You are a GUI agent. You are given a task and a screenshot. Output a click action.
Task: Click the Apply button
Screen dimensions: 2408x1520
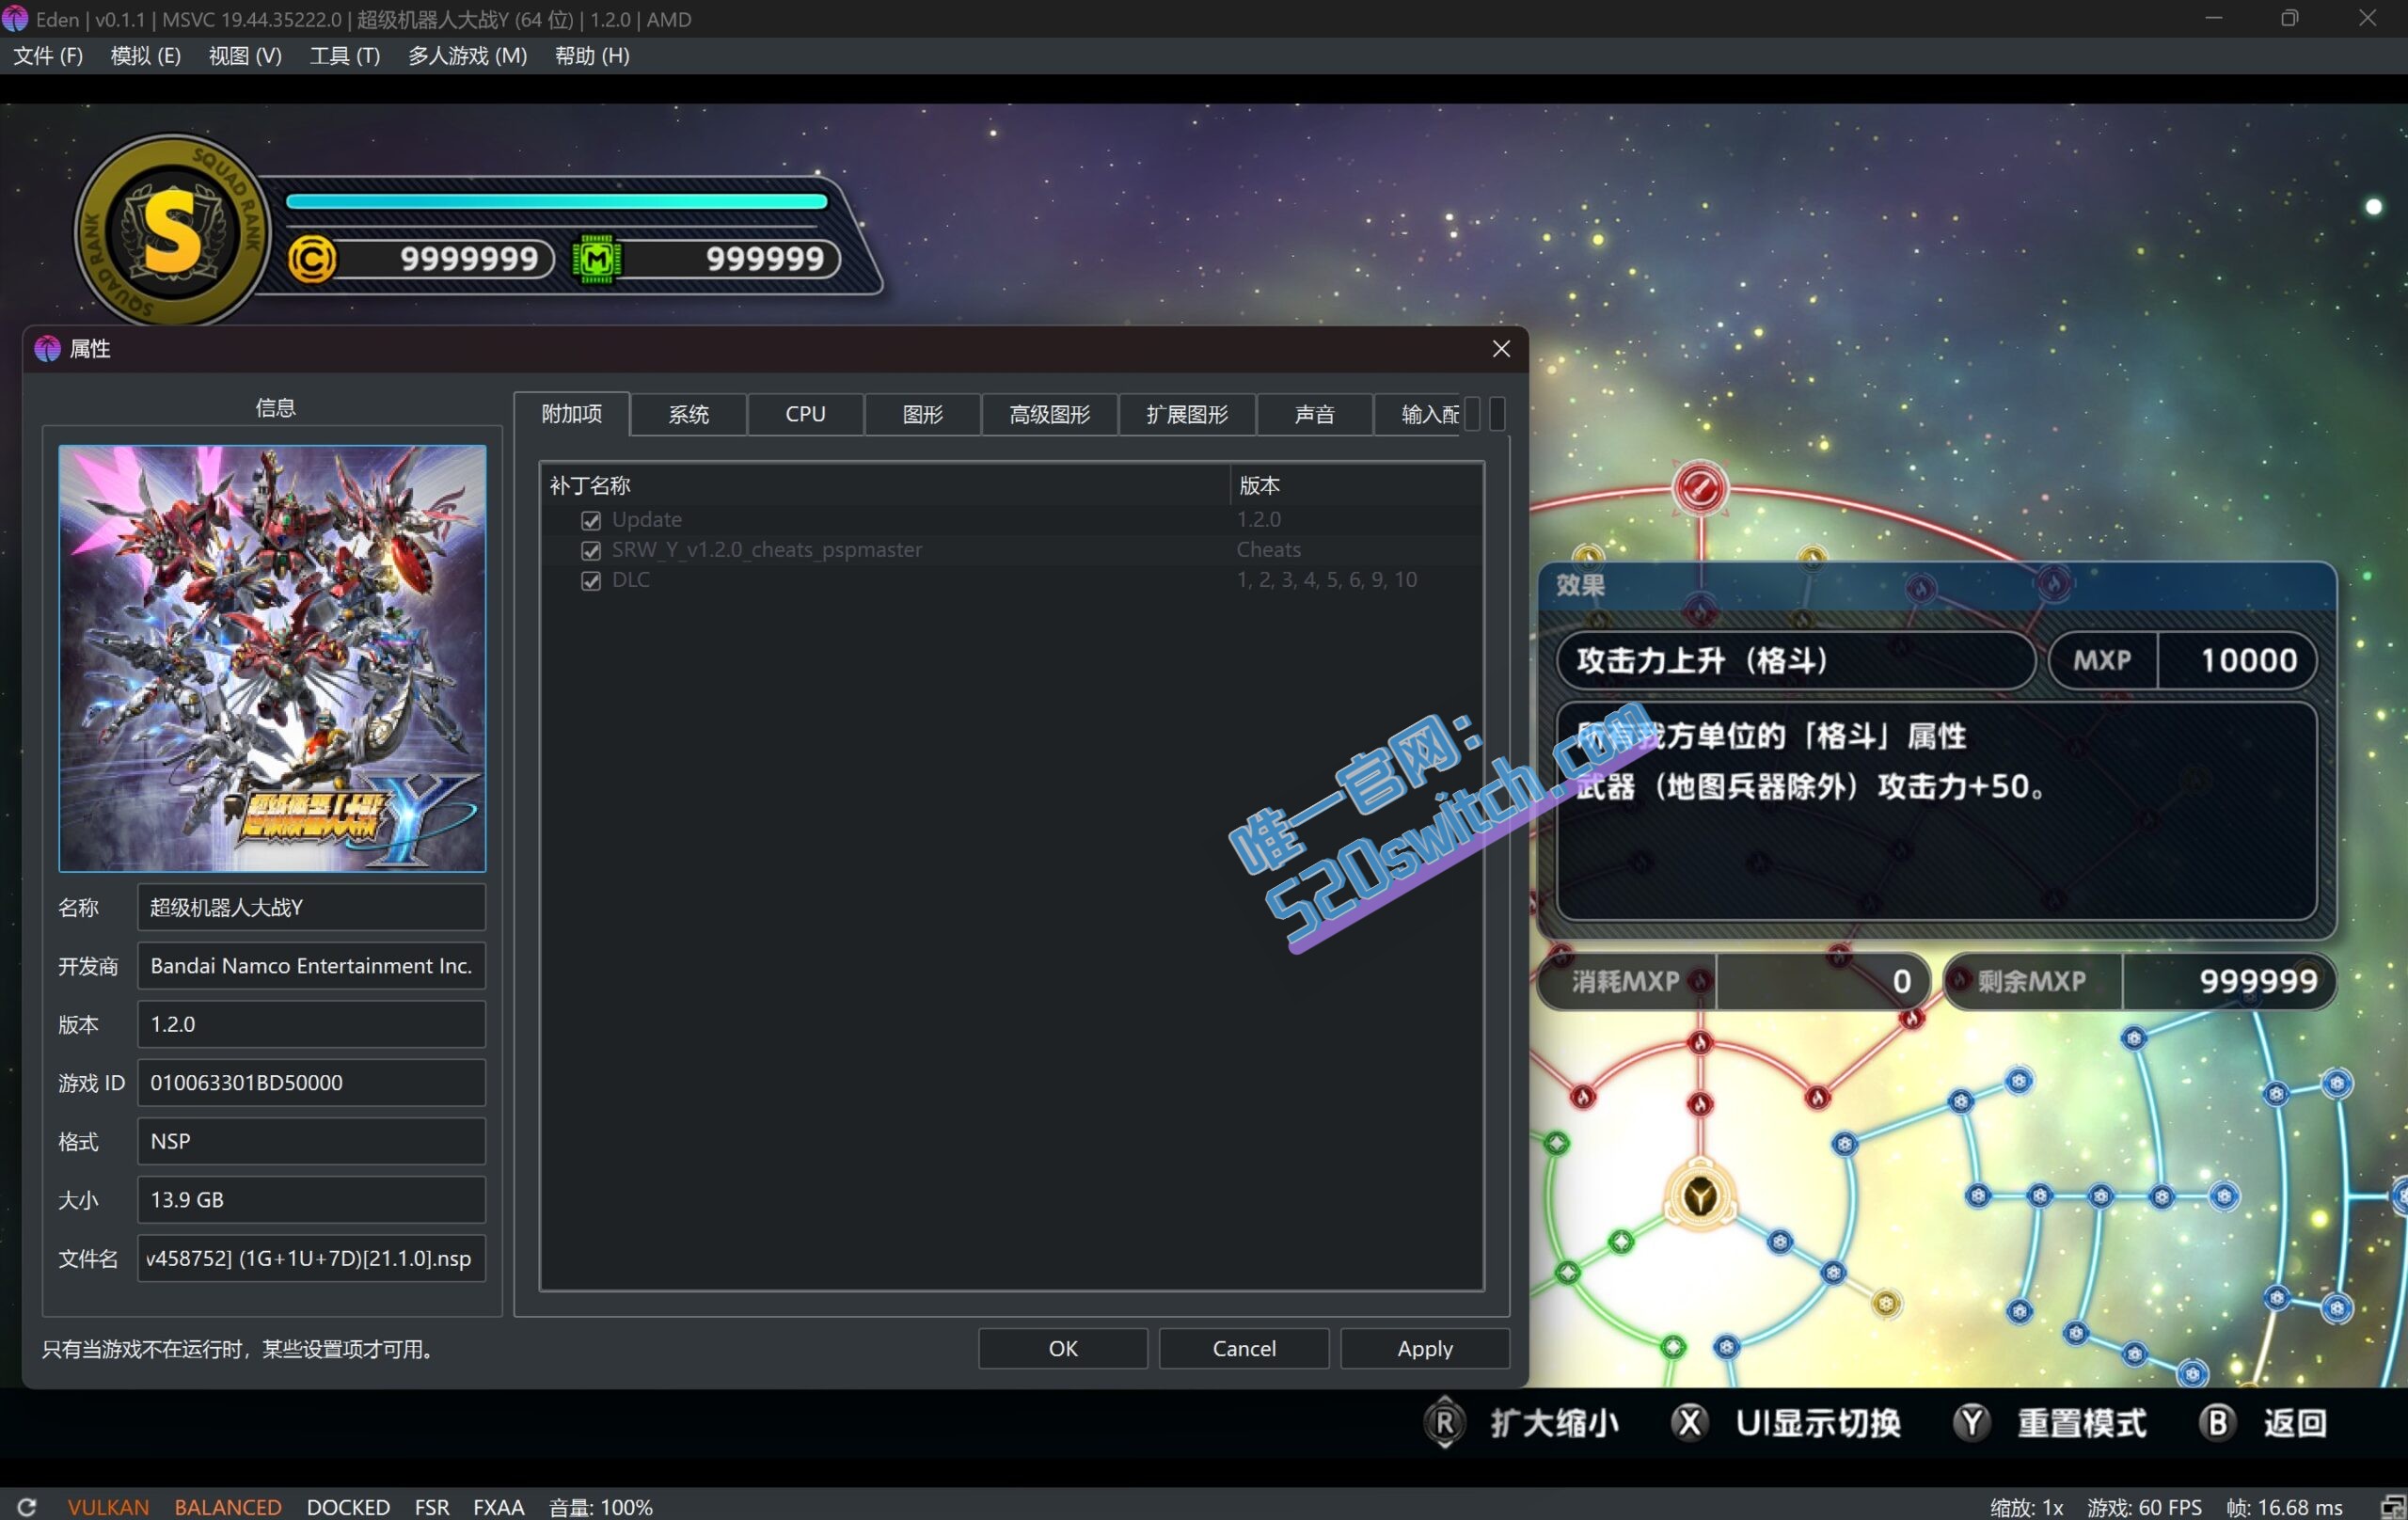pos(1425,1348)
